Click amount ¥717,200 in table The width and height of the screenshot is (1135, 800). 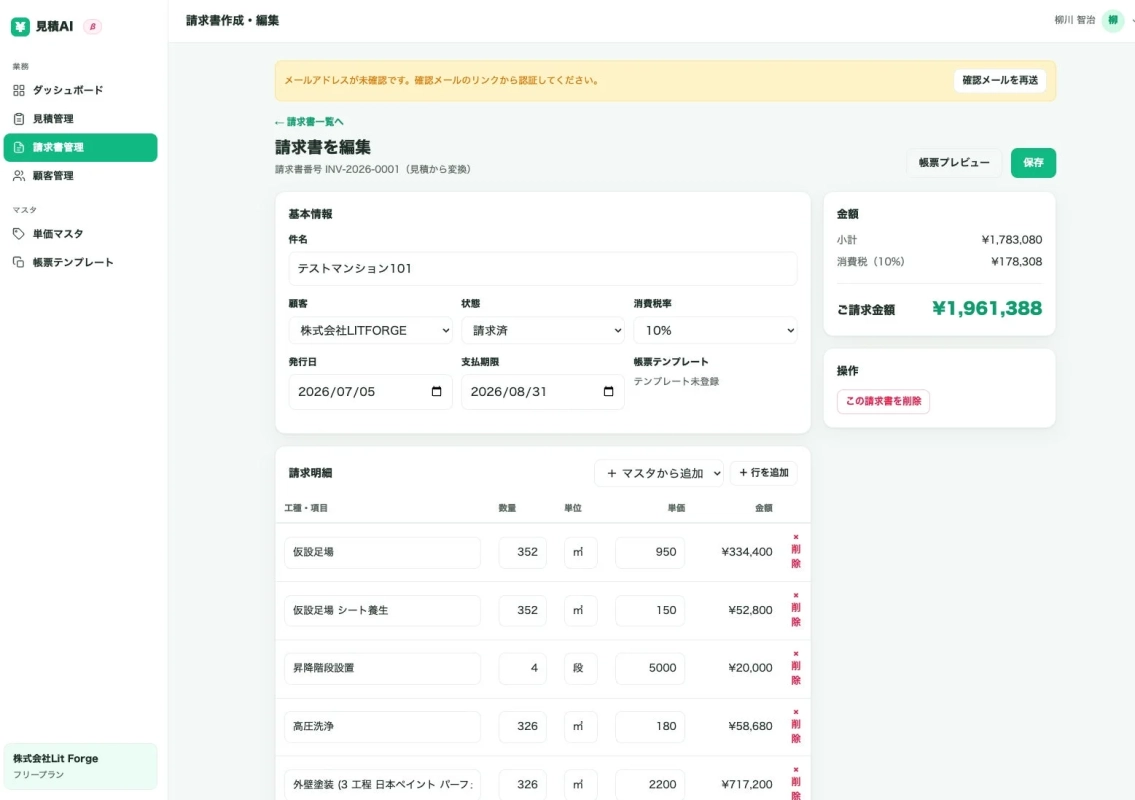[746, 784]
